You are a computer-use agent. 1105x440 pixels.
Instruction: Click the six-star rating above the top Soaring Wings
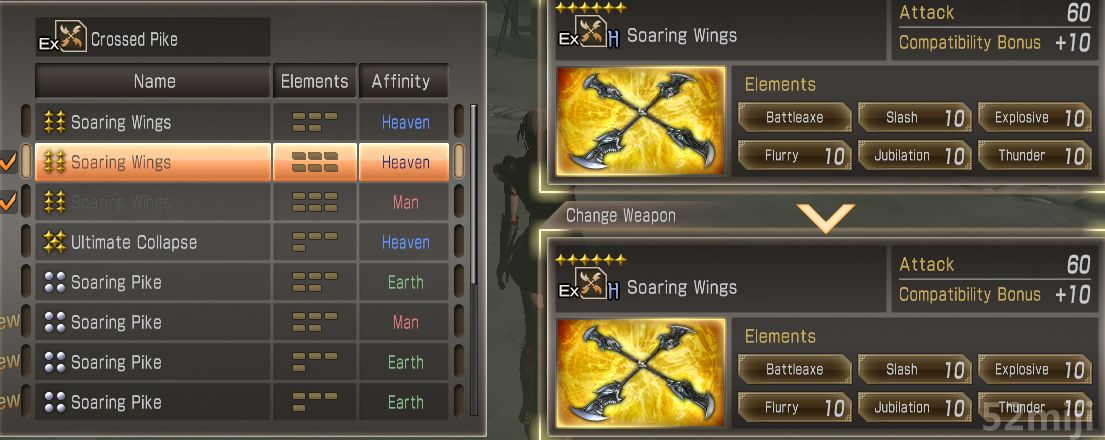tap(591, 8)
